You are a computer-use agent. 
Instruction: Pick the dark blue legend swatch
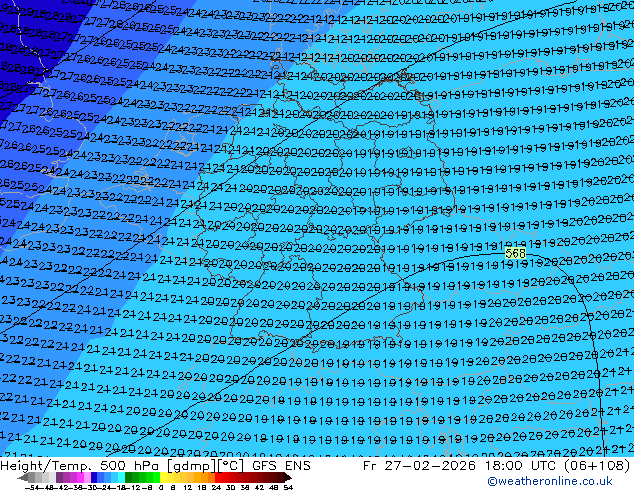(x=94, y=477)
